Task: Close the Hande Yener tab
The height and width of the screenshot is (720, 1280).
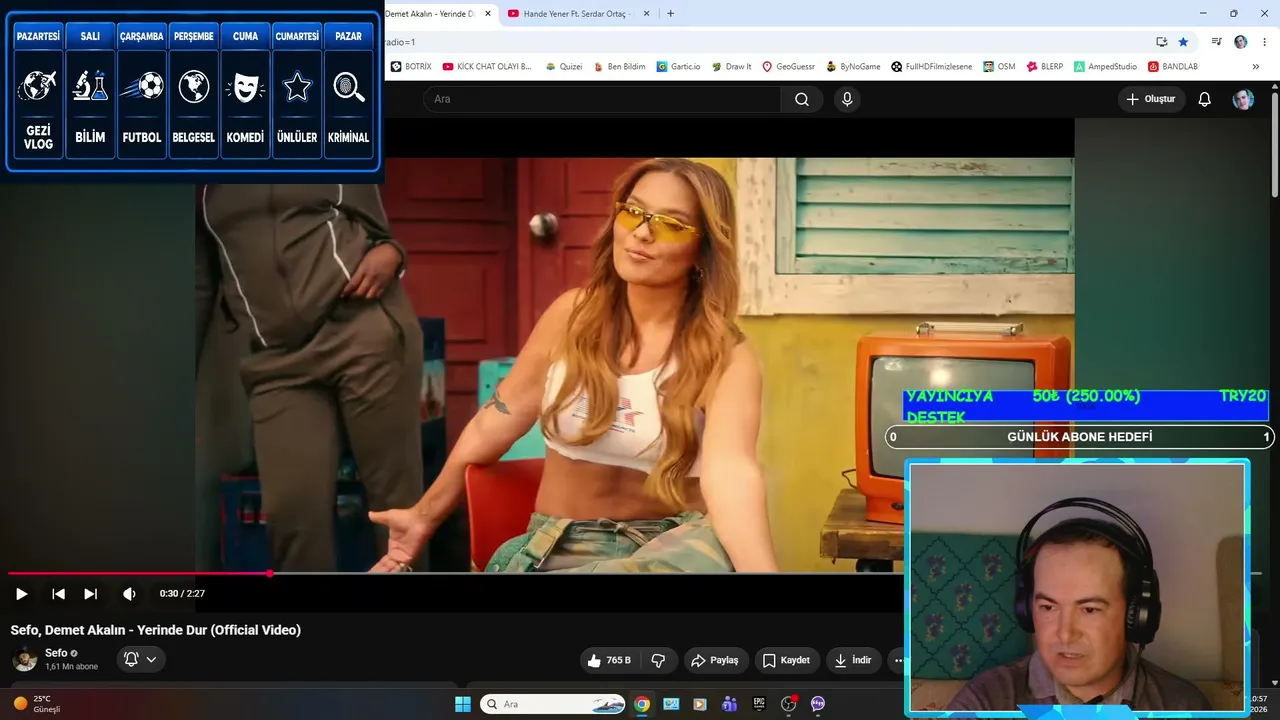Action: click(646, 13)
